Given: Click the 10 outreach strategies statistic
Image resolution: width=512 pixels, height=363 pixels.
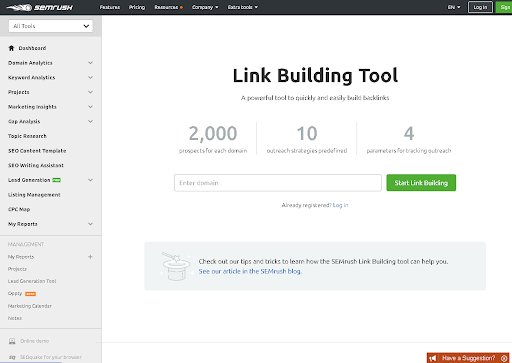Looking at the screenshot, I should click(307, 139).
